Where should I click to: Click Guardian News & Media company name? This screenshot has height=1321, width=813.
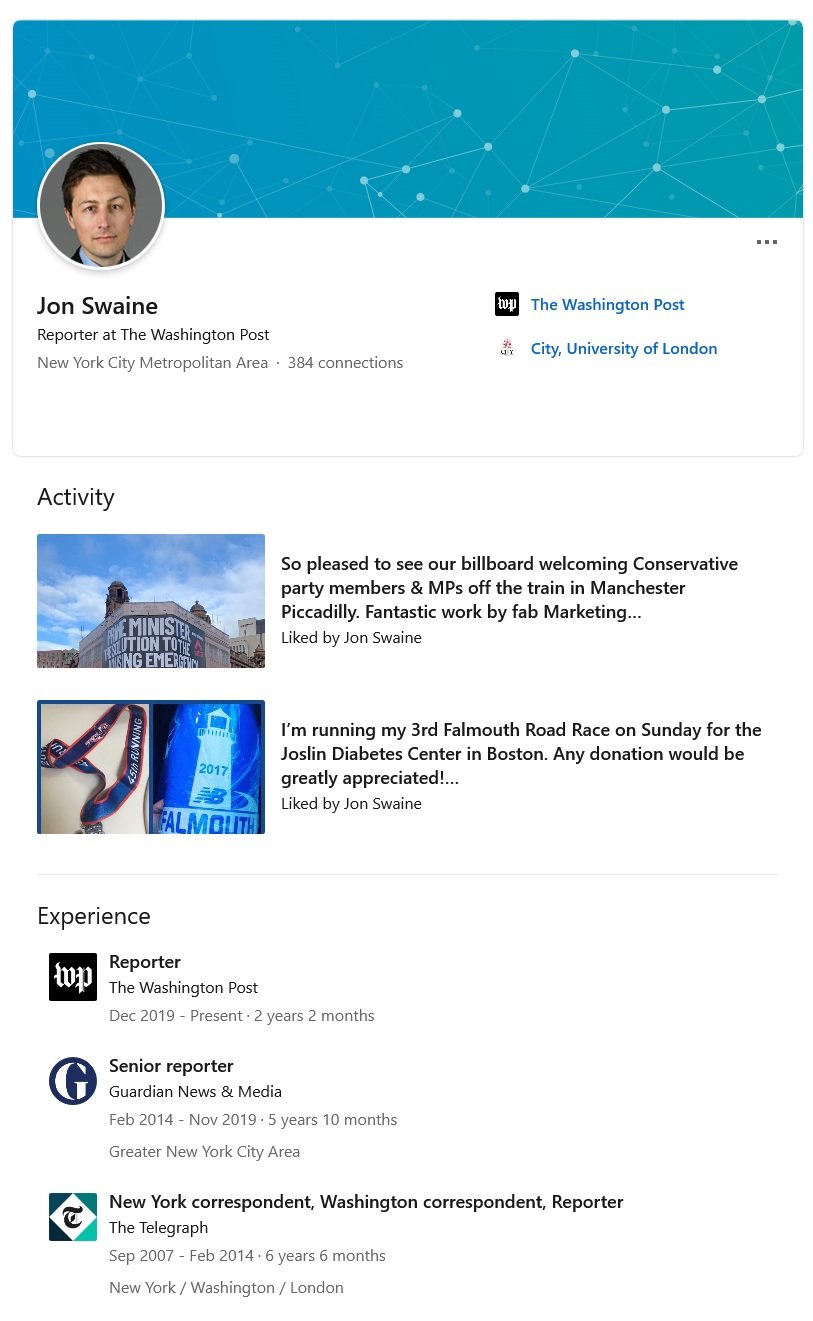[195, 1092]
